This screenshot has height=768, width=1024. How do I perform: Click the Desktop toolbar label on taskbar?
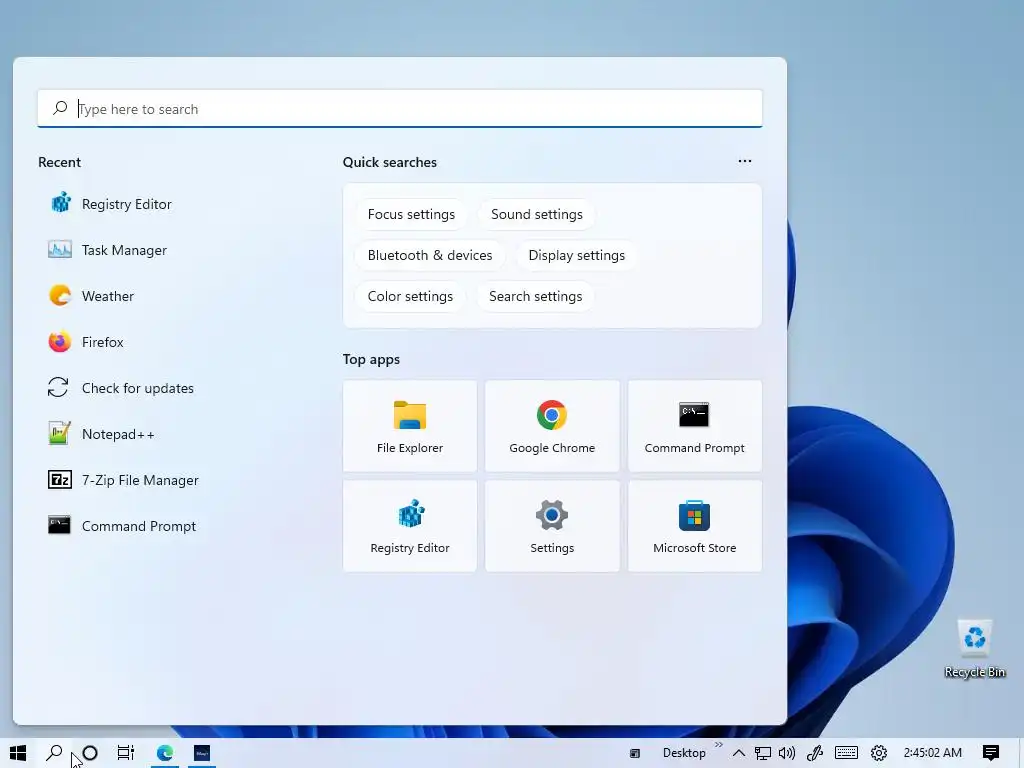coord(684,753)
